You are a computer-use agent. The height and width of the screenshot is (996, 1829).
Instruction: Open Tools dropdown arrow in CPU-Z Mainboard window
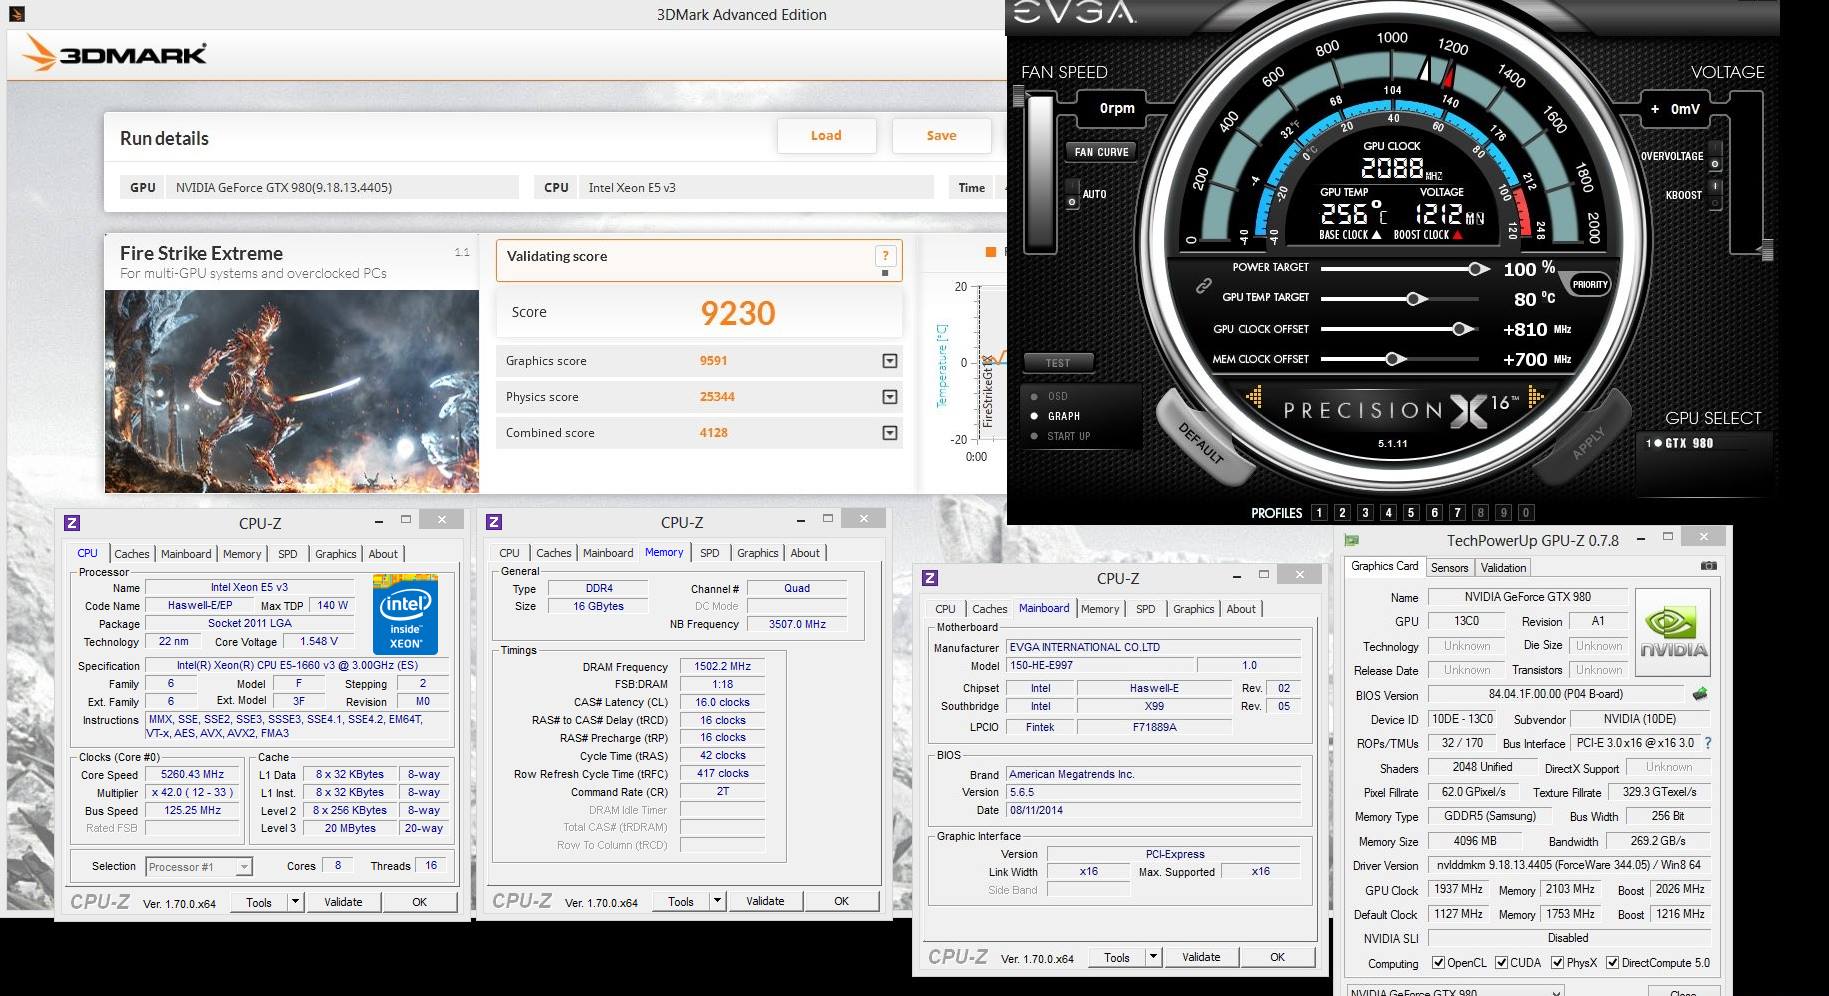pos(1153,957)
